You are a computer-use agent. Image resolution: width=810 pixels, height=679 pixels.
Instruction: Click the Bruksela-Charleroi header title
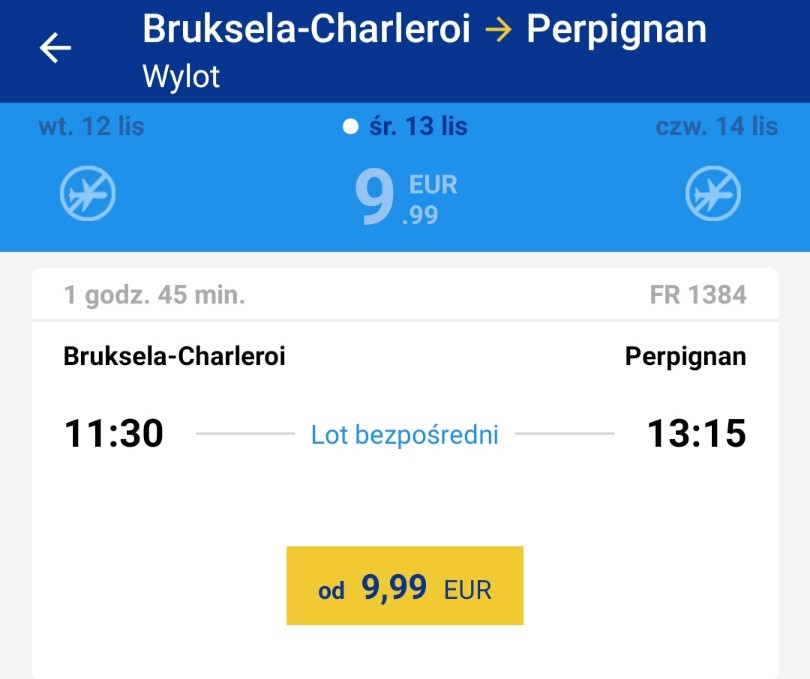click(x=307, y=29)
